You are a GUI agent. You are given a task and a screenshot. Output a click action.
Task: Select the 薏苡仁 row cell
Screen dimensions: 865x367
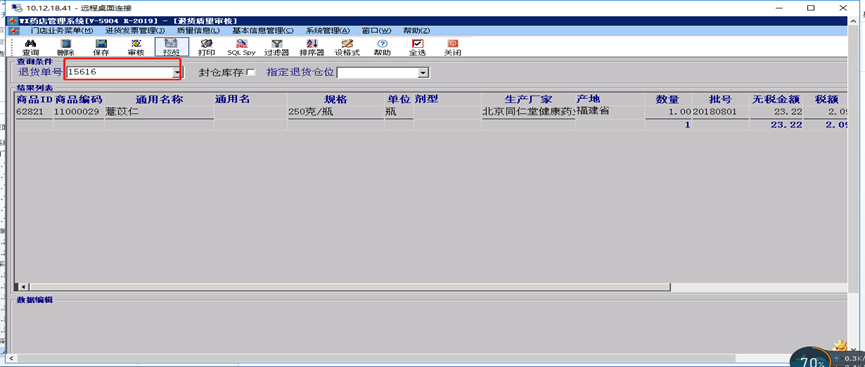[x=159, y=112]
